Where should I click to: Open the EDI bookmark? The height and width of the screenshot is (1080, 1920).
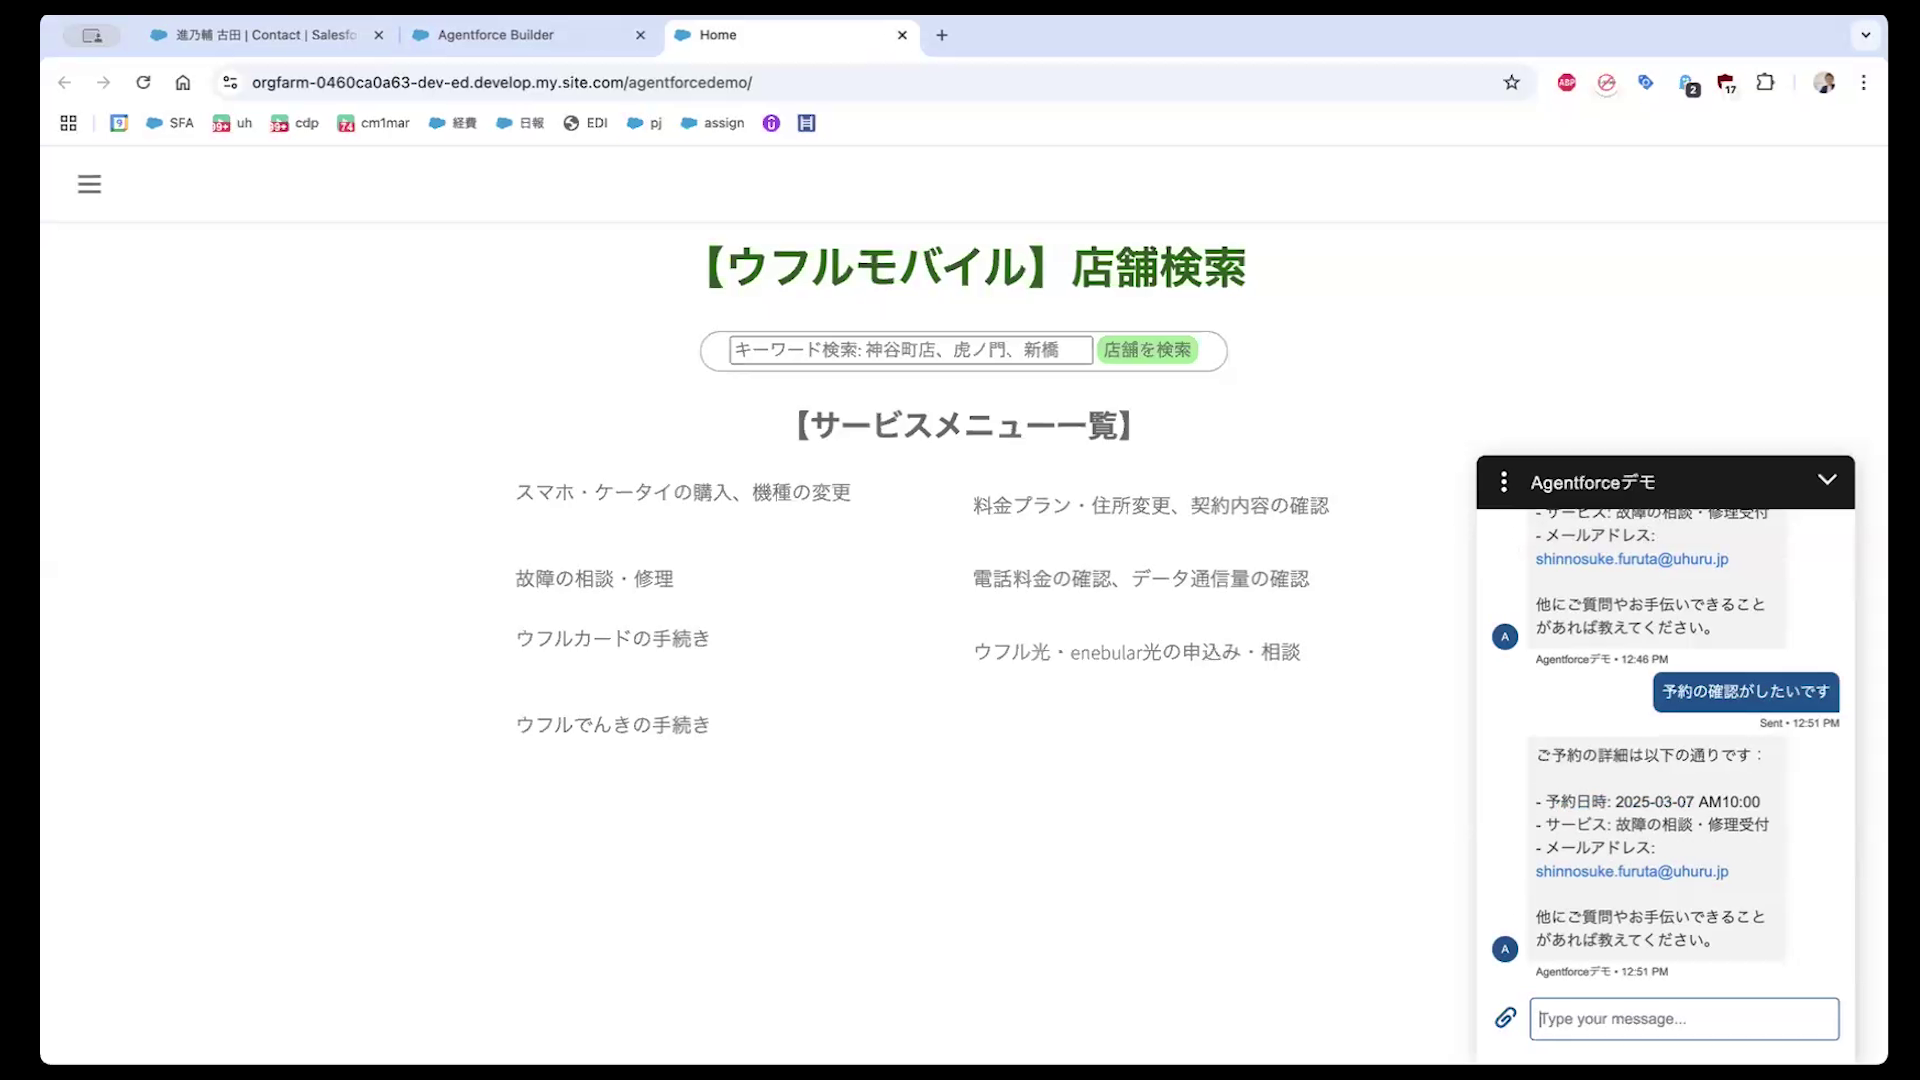tap(585, 123)
